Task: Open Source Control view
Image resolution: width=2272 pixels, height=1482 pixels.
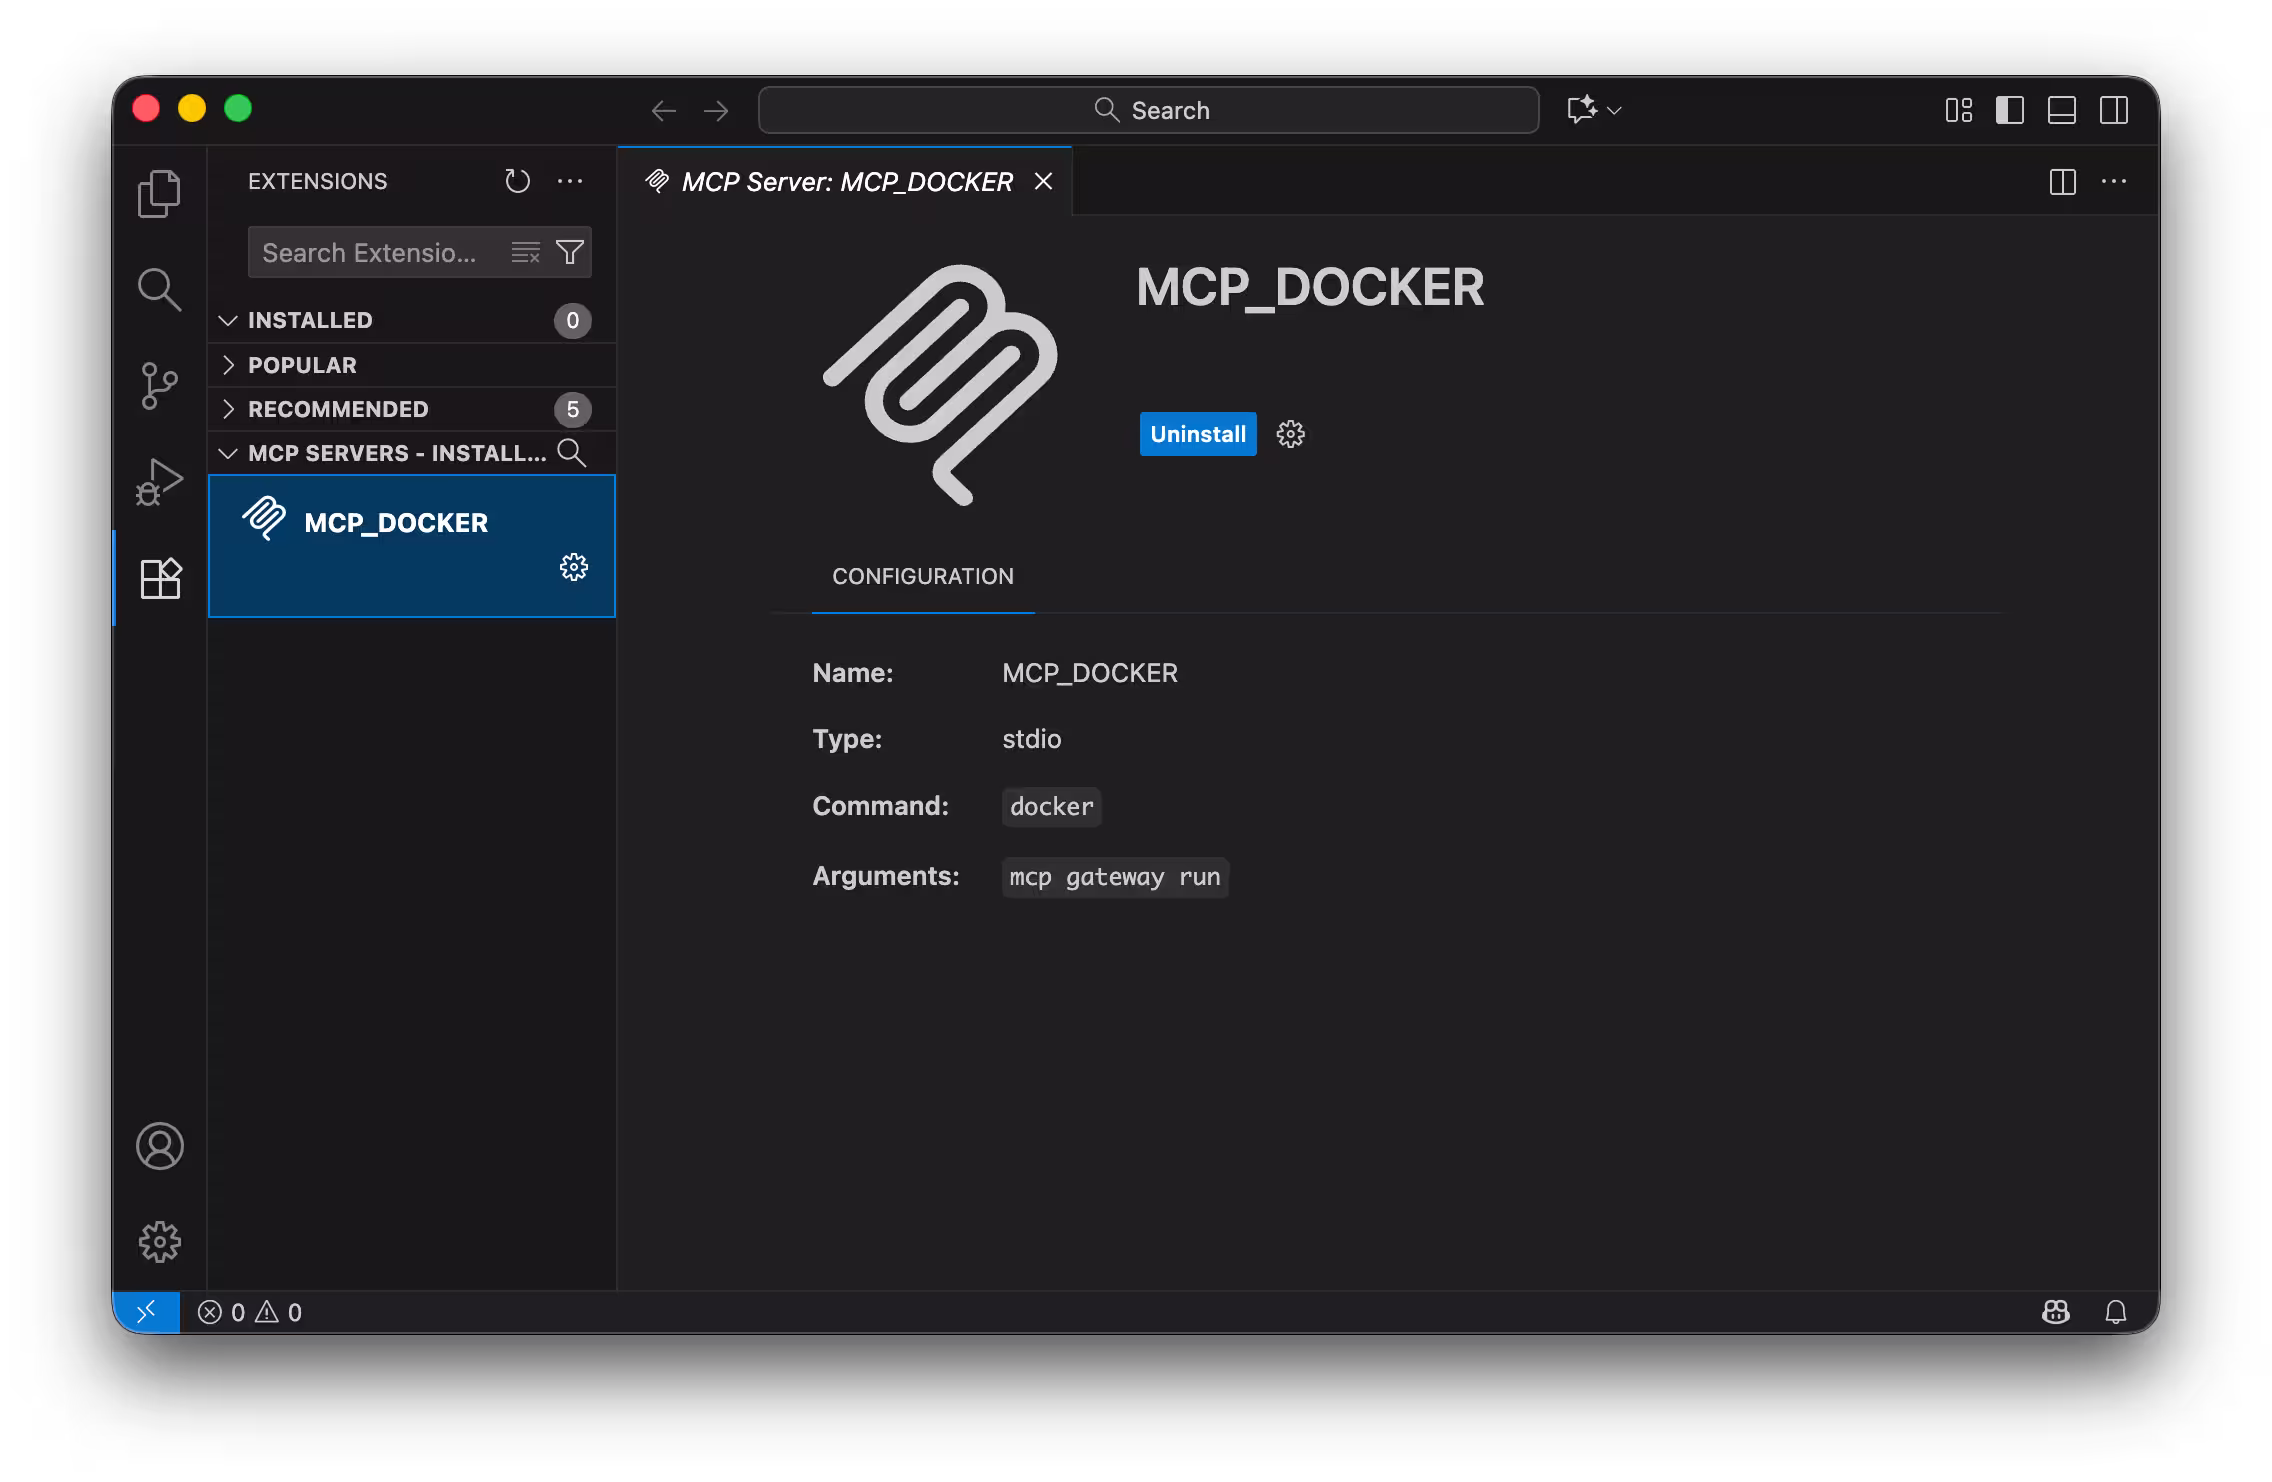Action: [157, 385]
